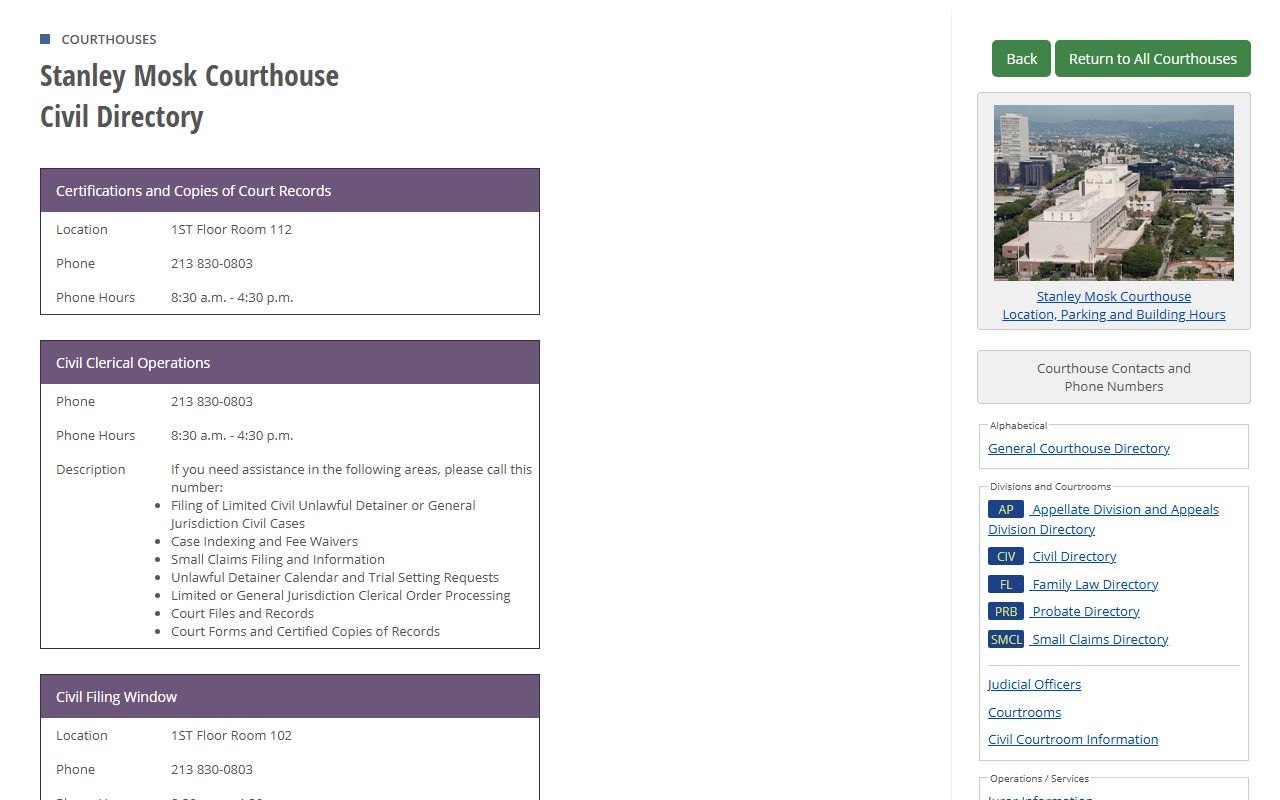
Task: Click the Civil Filing Window header
Action: click(290, 696)
